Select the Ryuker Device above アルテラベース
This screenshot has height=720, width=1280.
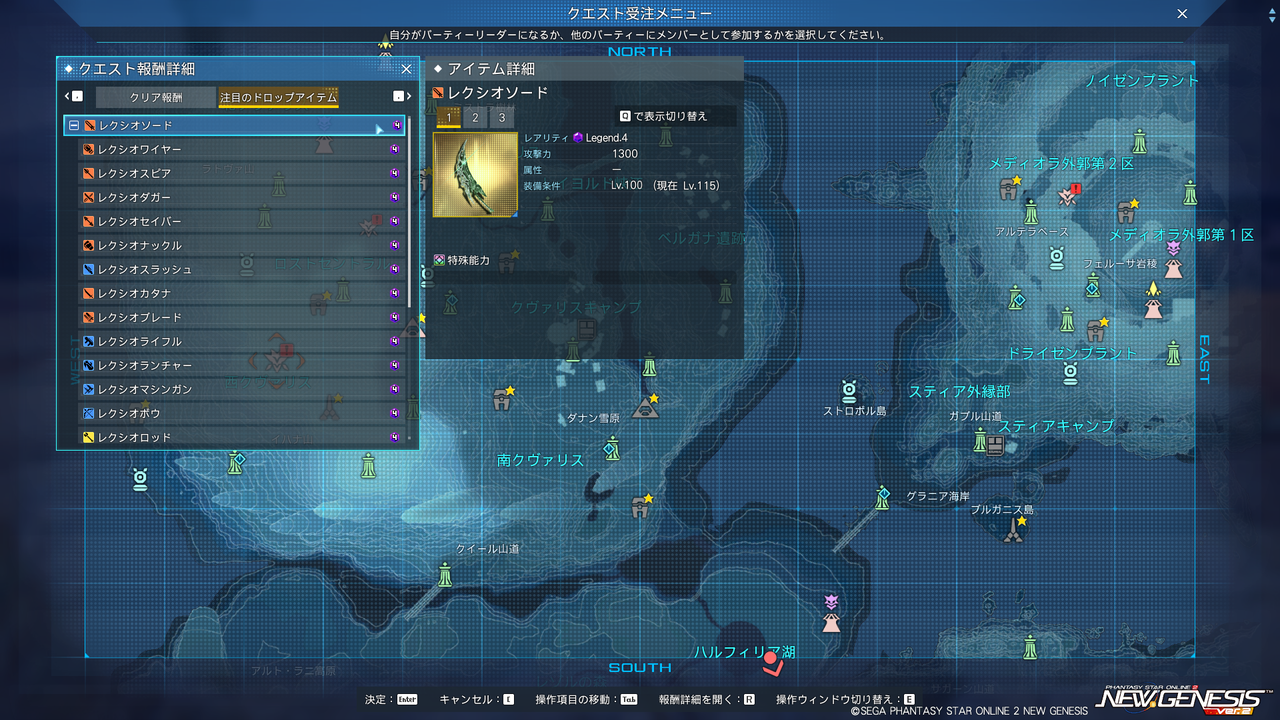pos(1031,212)
